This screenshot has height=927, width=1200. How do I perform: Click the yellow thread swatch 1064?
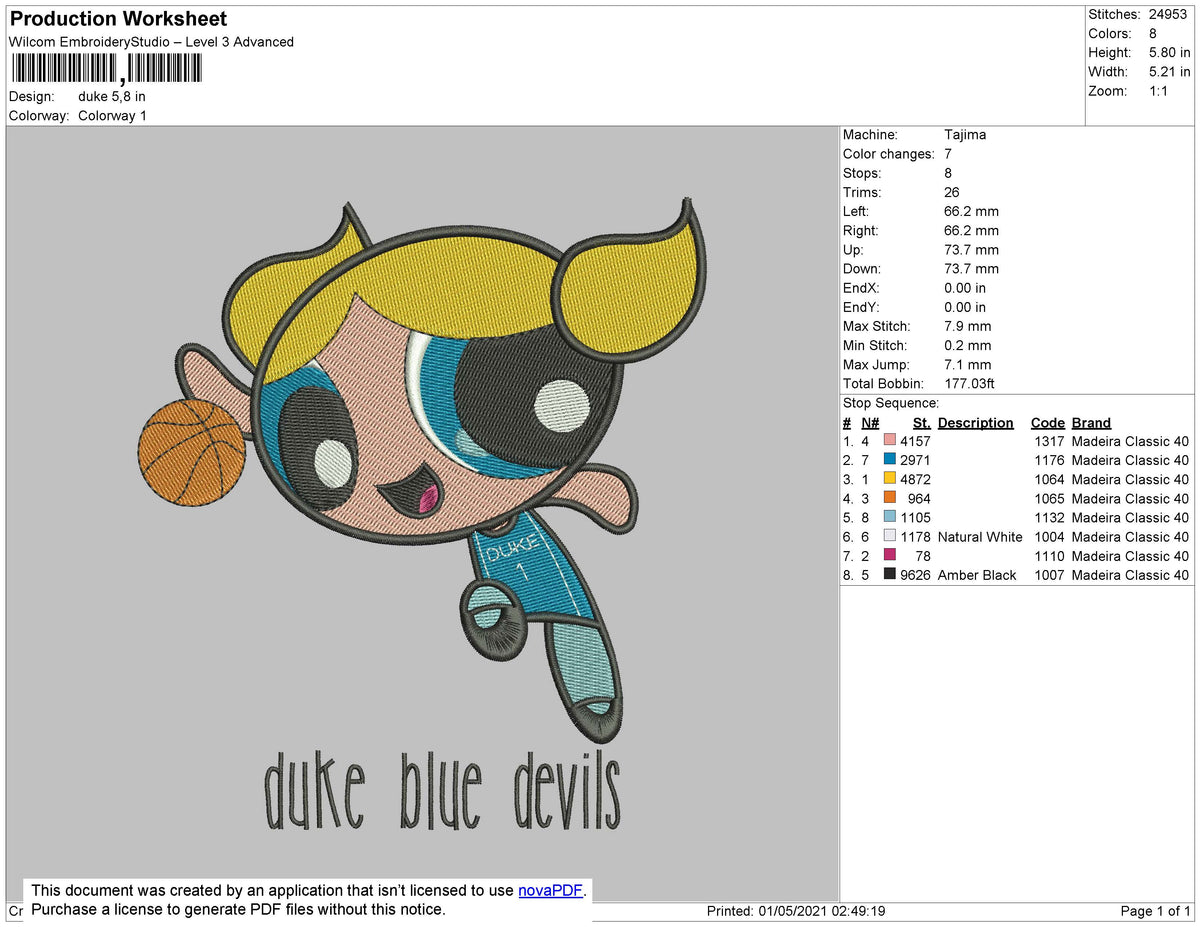[890, 479]
